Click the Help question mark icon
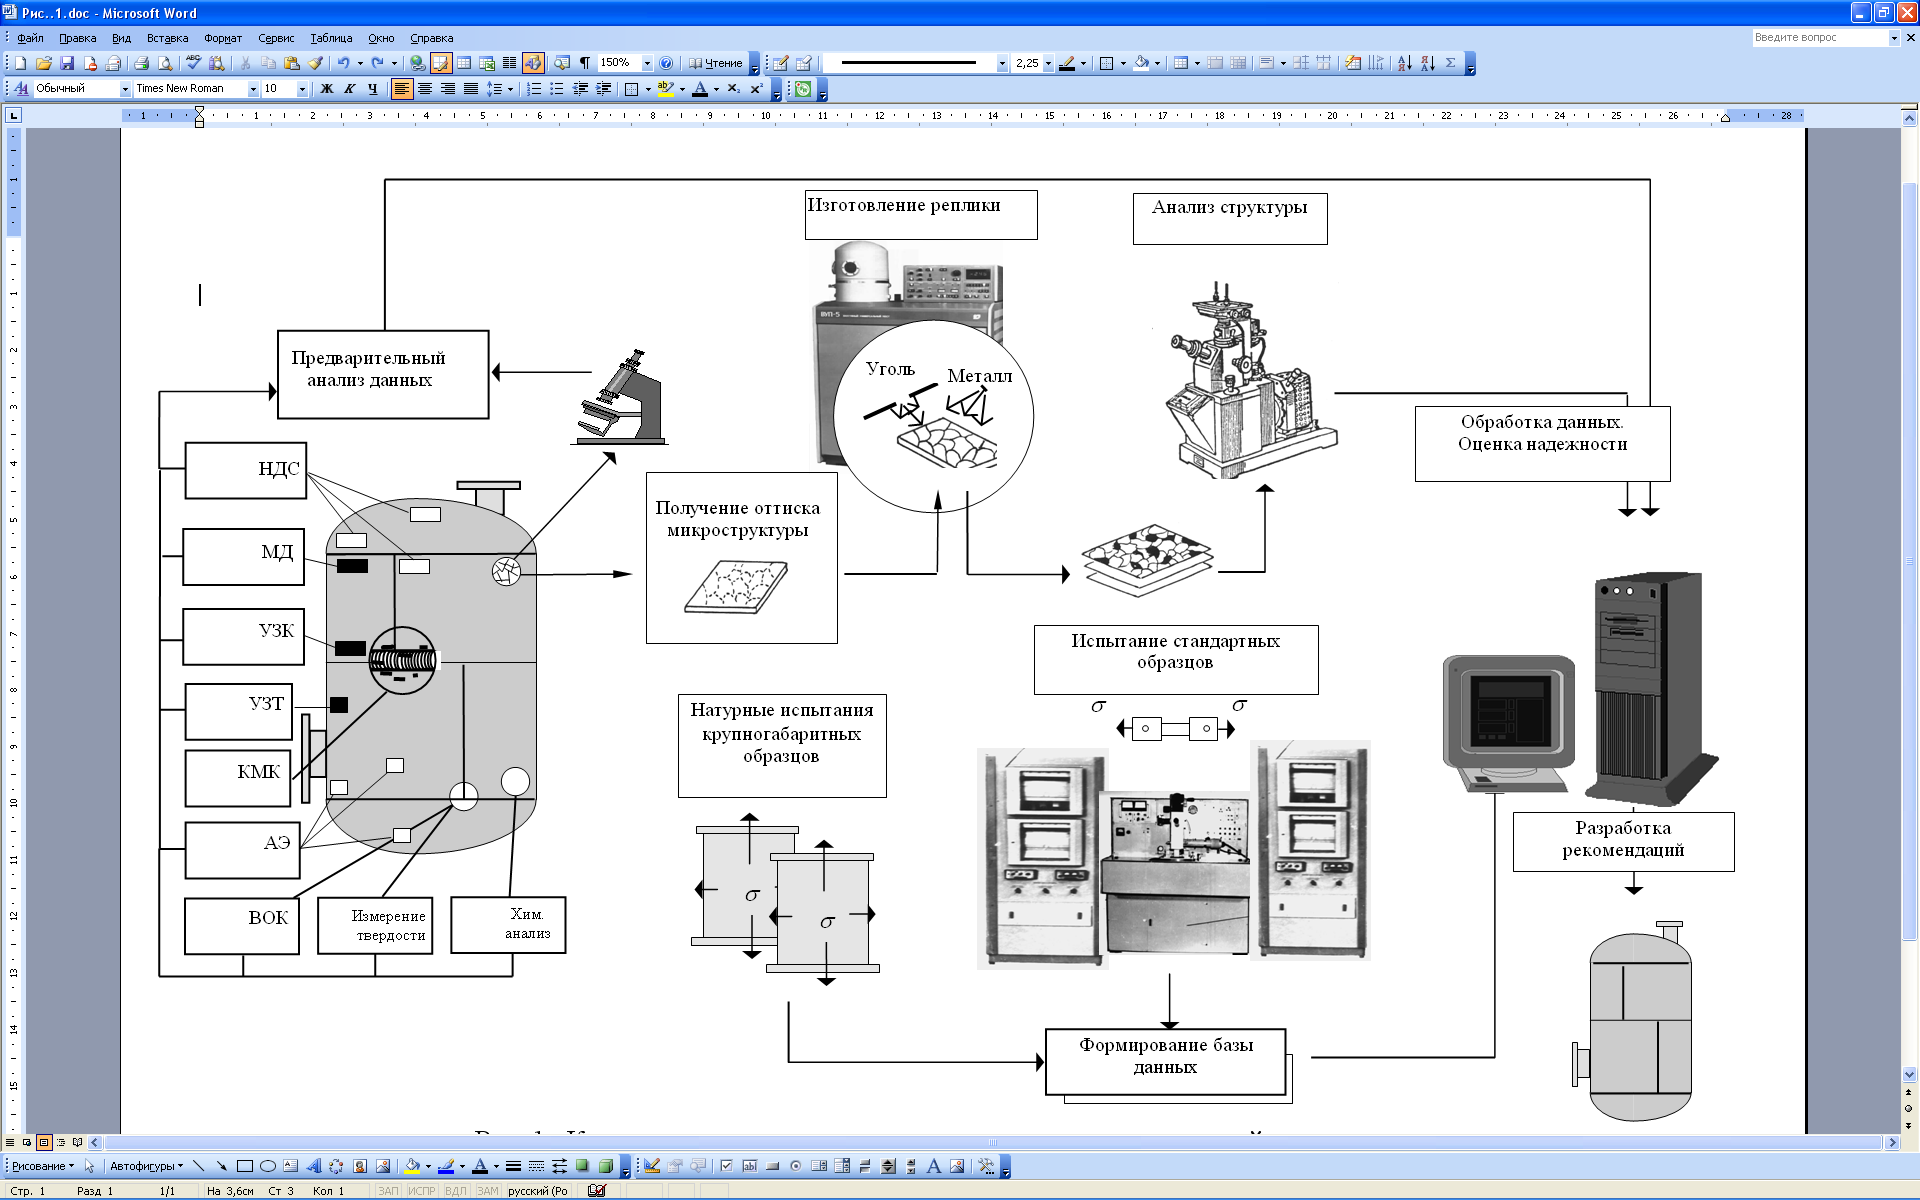Viewport: 1920px width, 1200px height. (x=666, y=63)
